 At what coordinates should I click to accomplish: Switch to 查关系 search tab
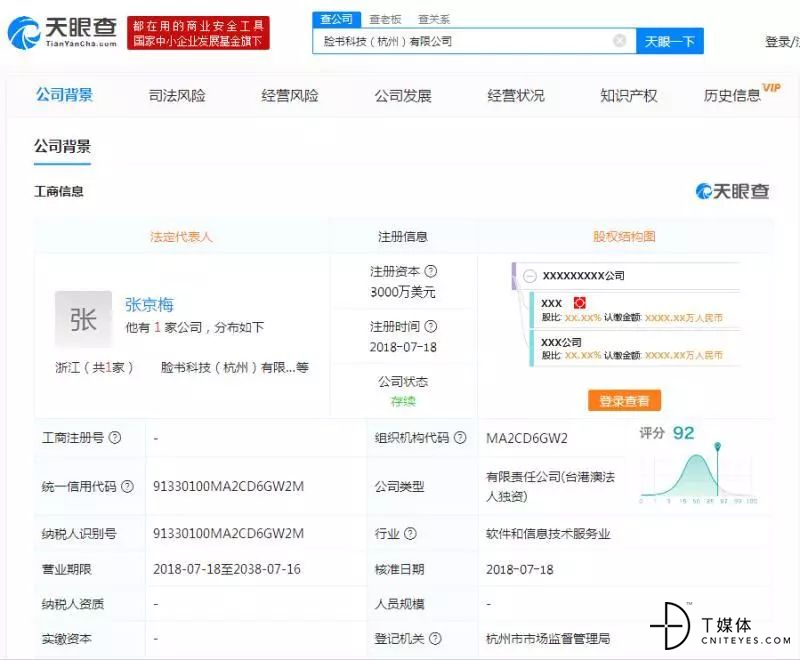point(434,19)
